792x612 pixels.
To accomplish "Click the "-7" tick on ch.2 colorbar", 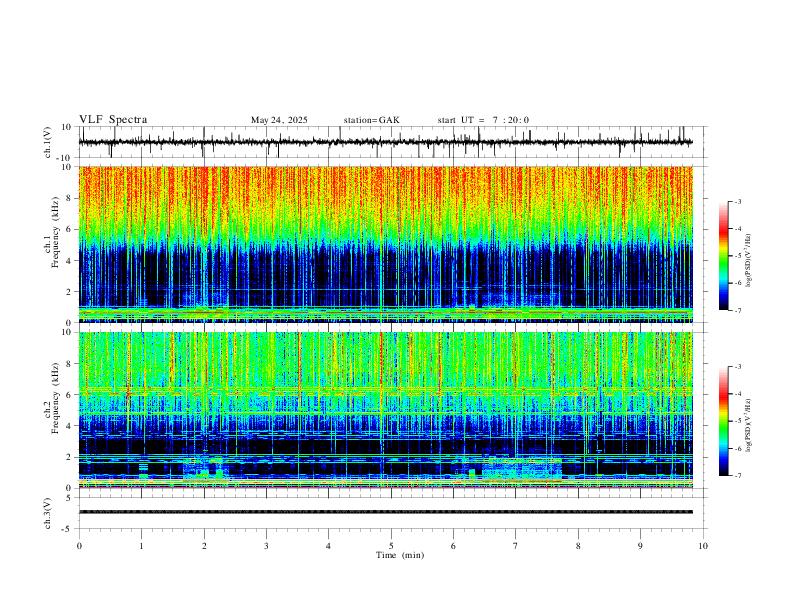I will coord(738,476).
